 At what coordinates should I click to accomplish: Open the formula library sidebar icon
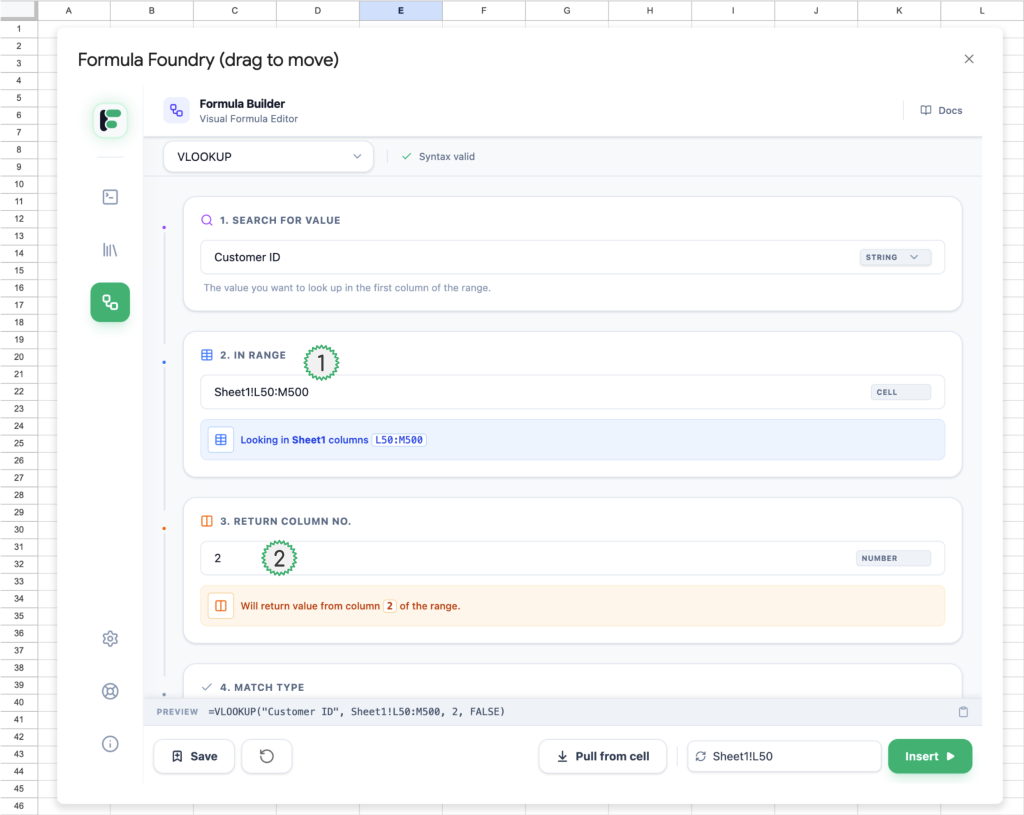[x=110, y=249]
